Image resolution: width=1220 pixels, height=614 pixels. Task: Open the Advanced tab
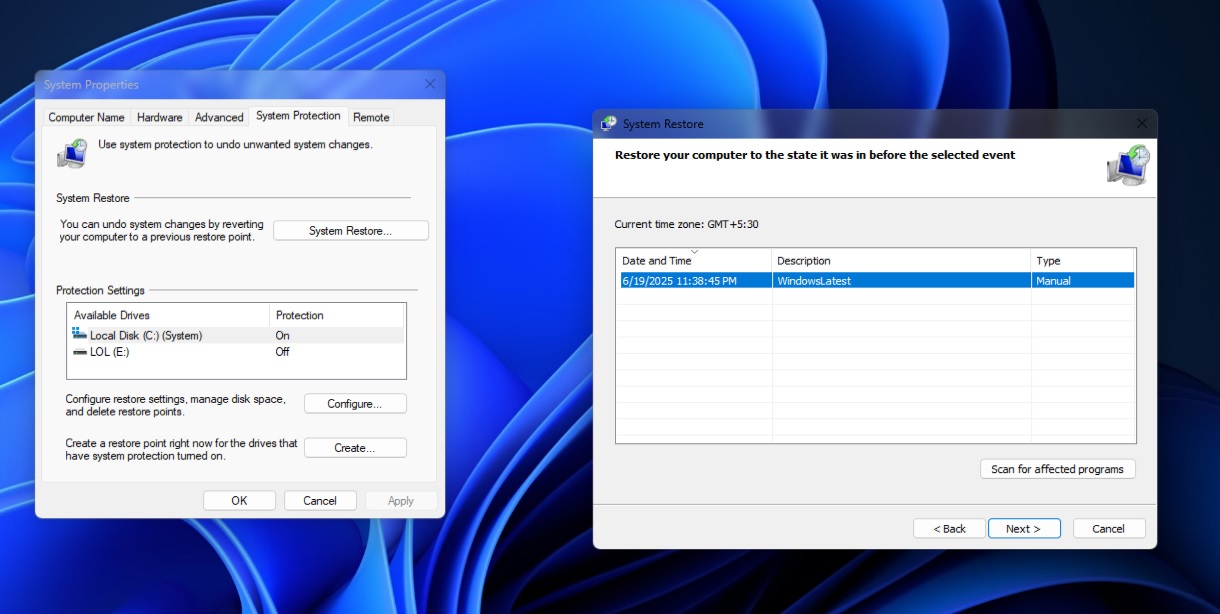coord(218,117)
